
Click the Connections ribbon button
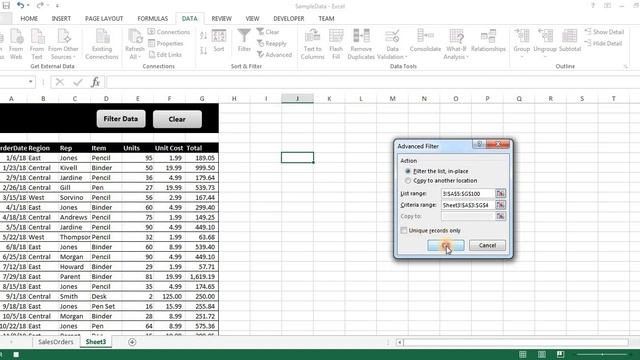coord(169,32)
